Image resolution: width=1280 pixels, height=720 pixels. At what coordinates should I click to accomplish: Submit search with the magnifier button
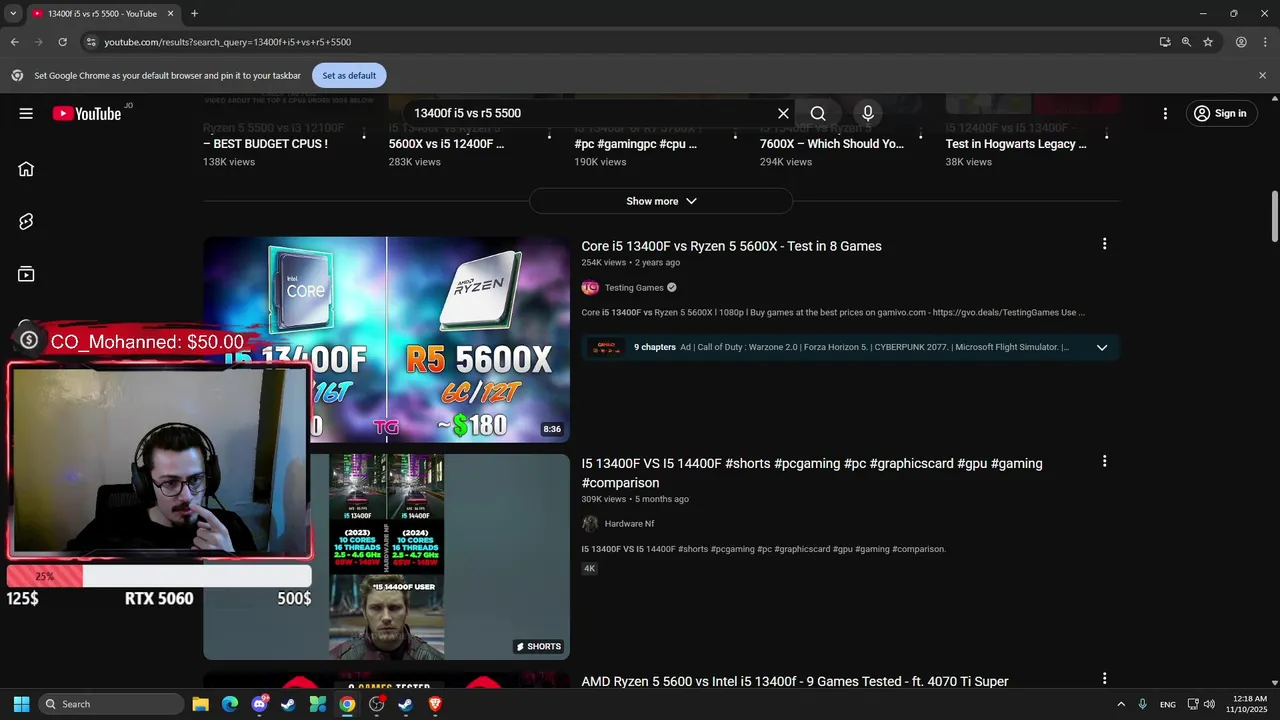818,113
